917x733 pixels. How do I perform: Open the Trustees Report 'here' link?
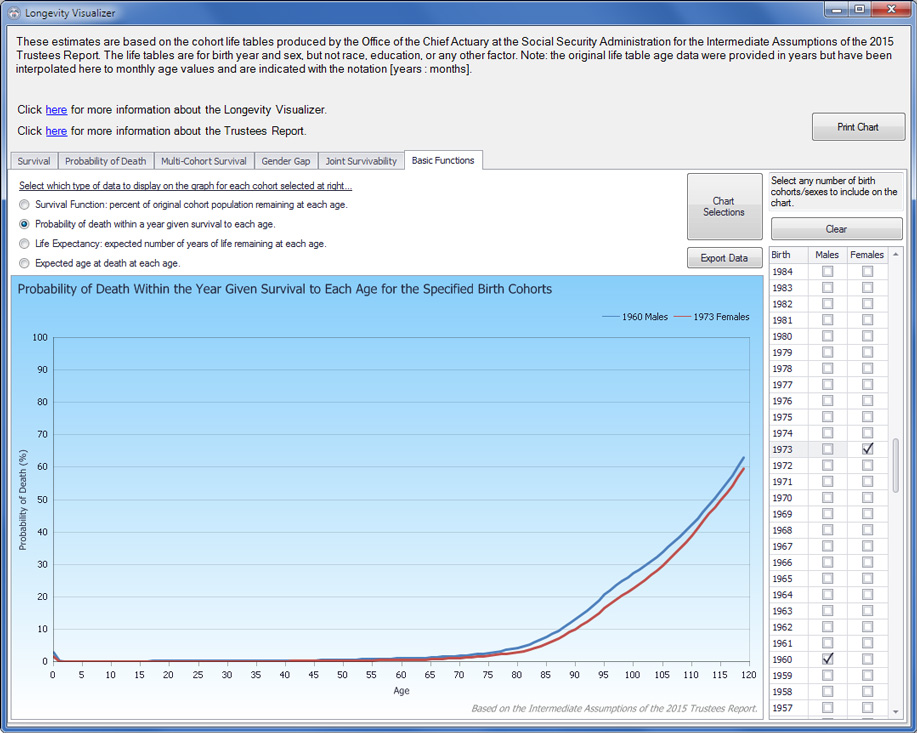(56, 131)
